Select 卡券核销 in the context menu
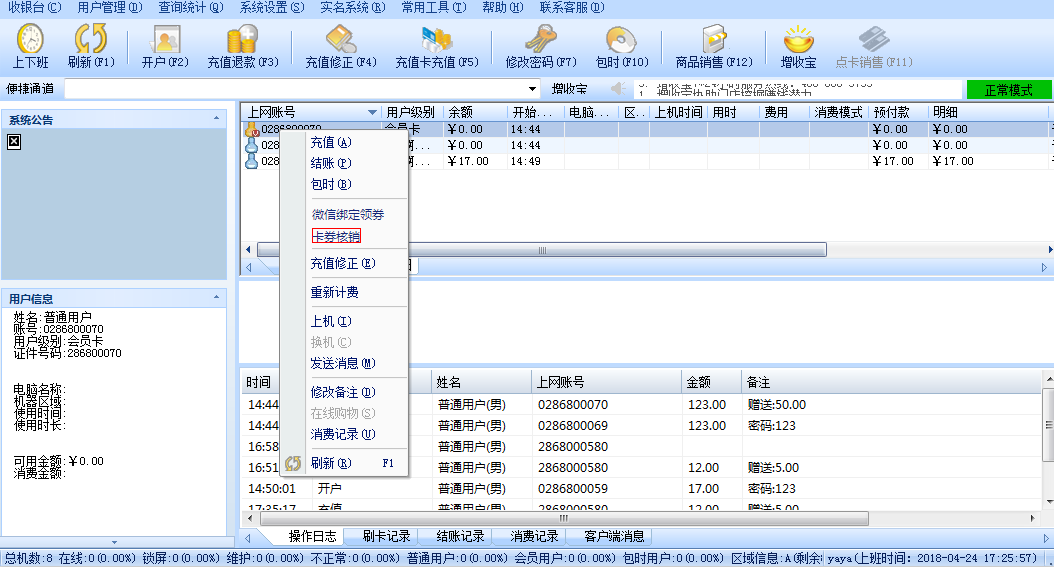This screenshot has height=567, width=1054. coord(336,236)
